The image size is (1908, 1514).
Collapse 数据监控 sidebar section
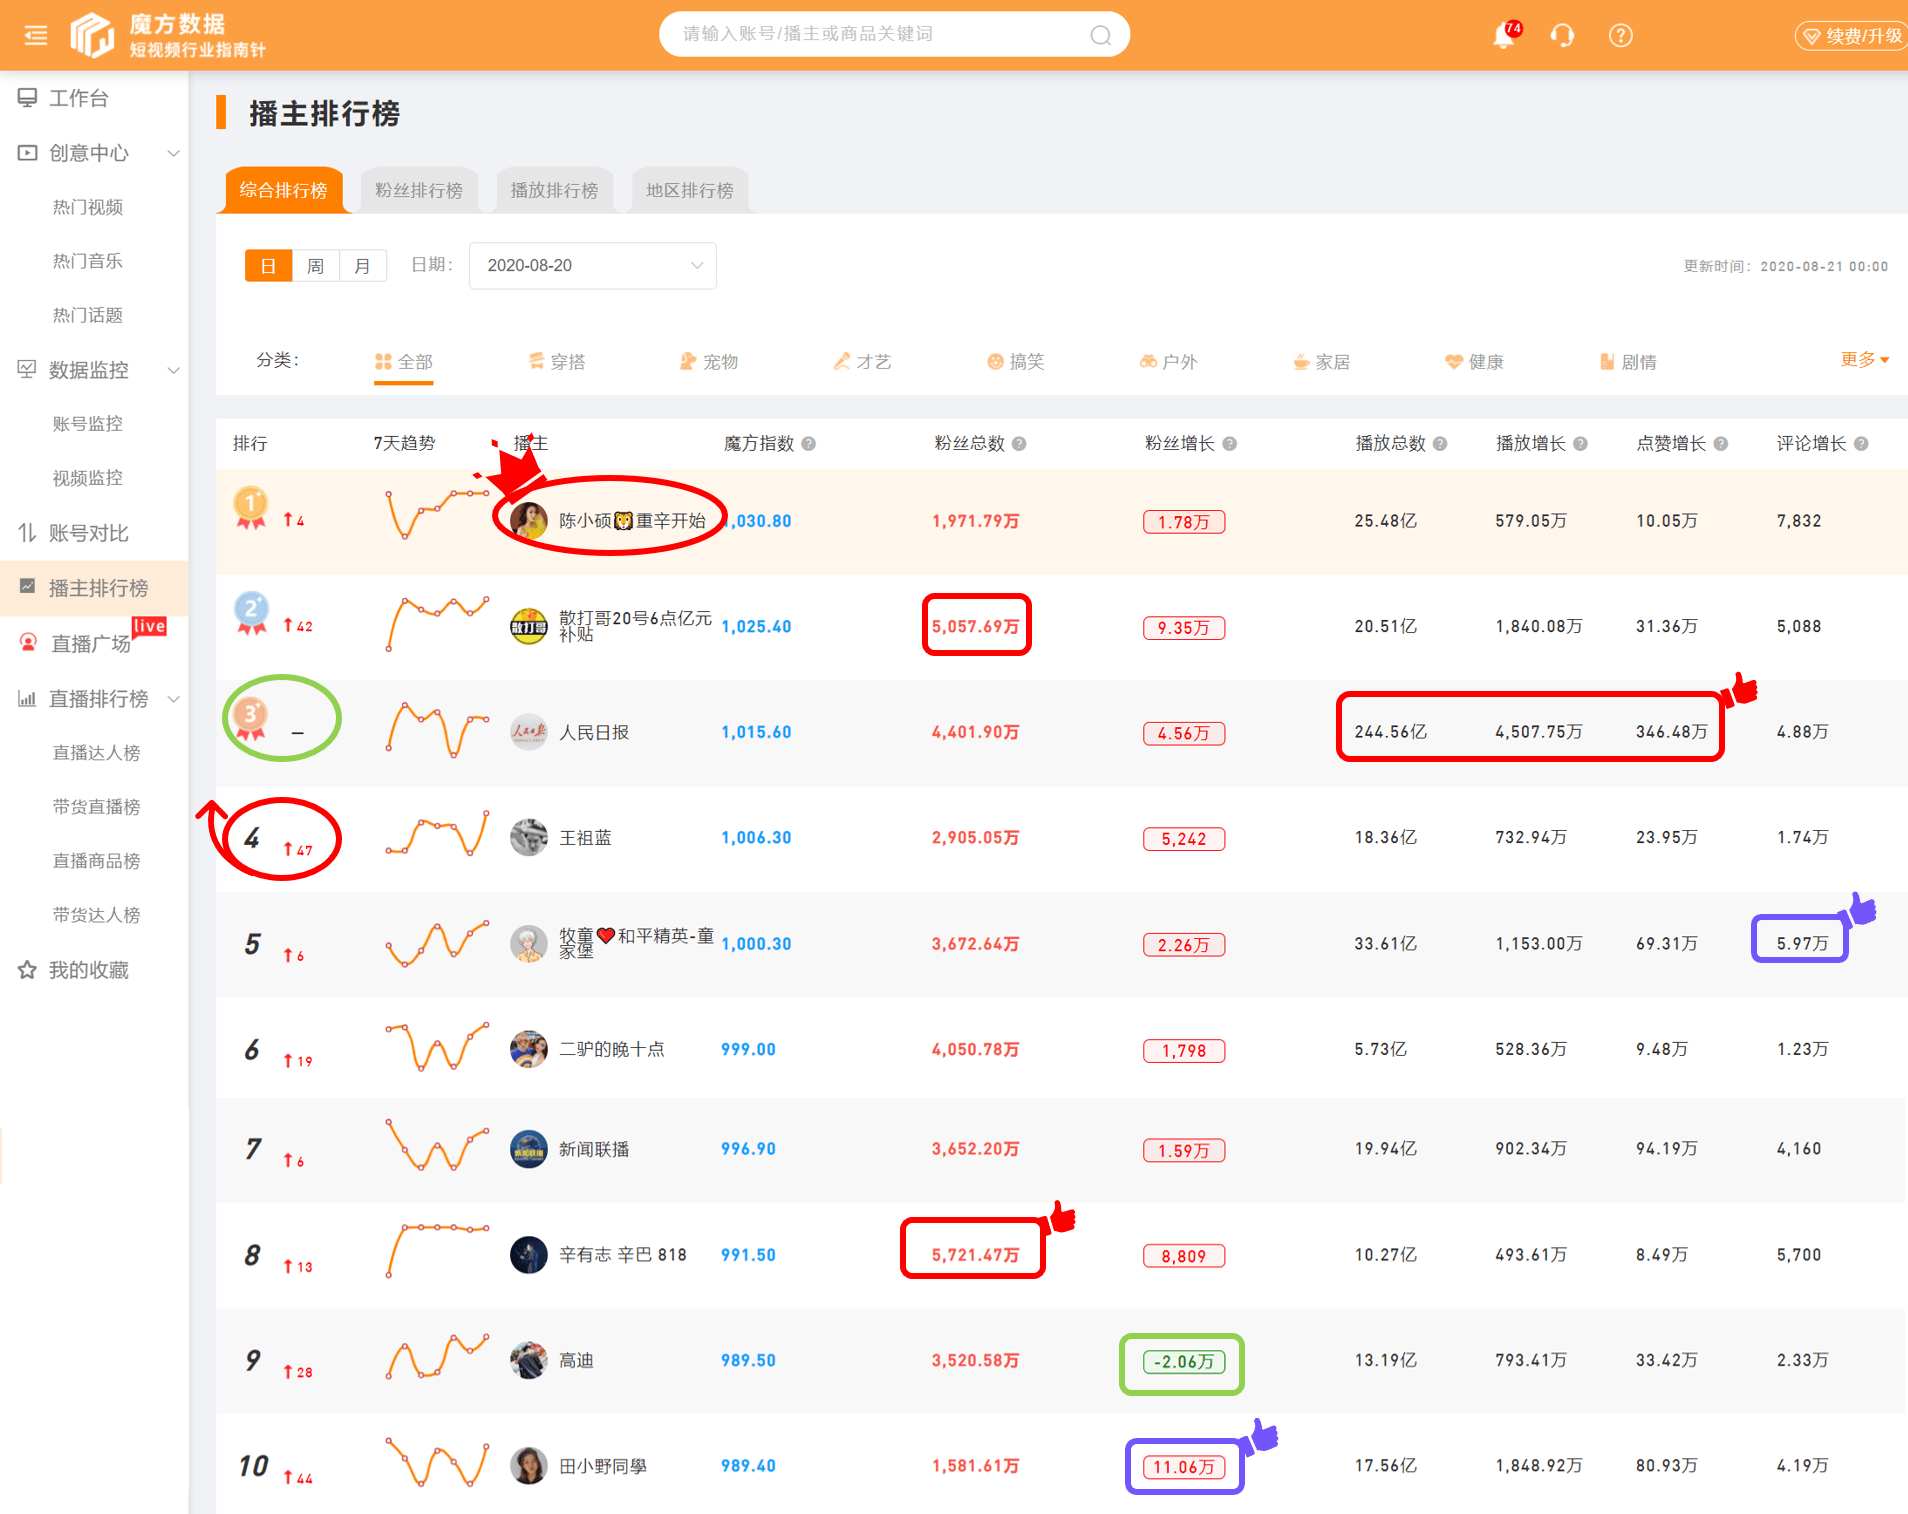coord(174,370)
